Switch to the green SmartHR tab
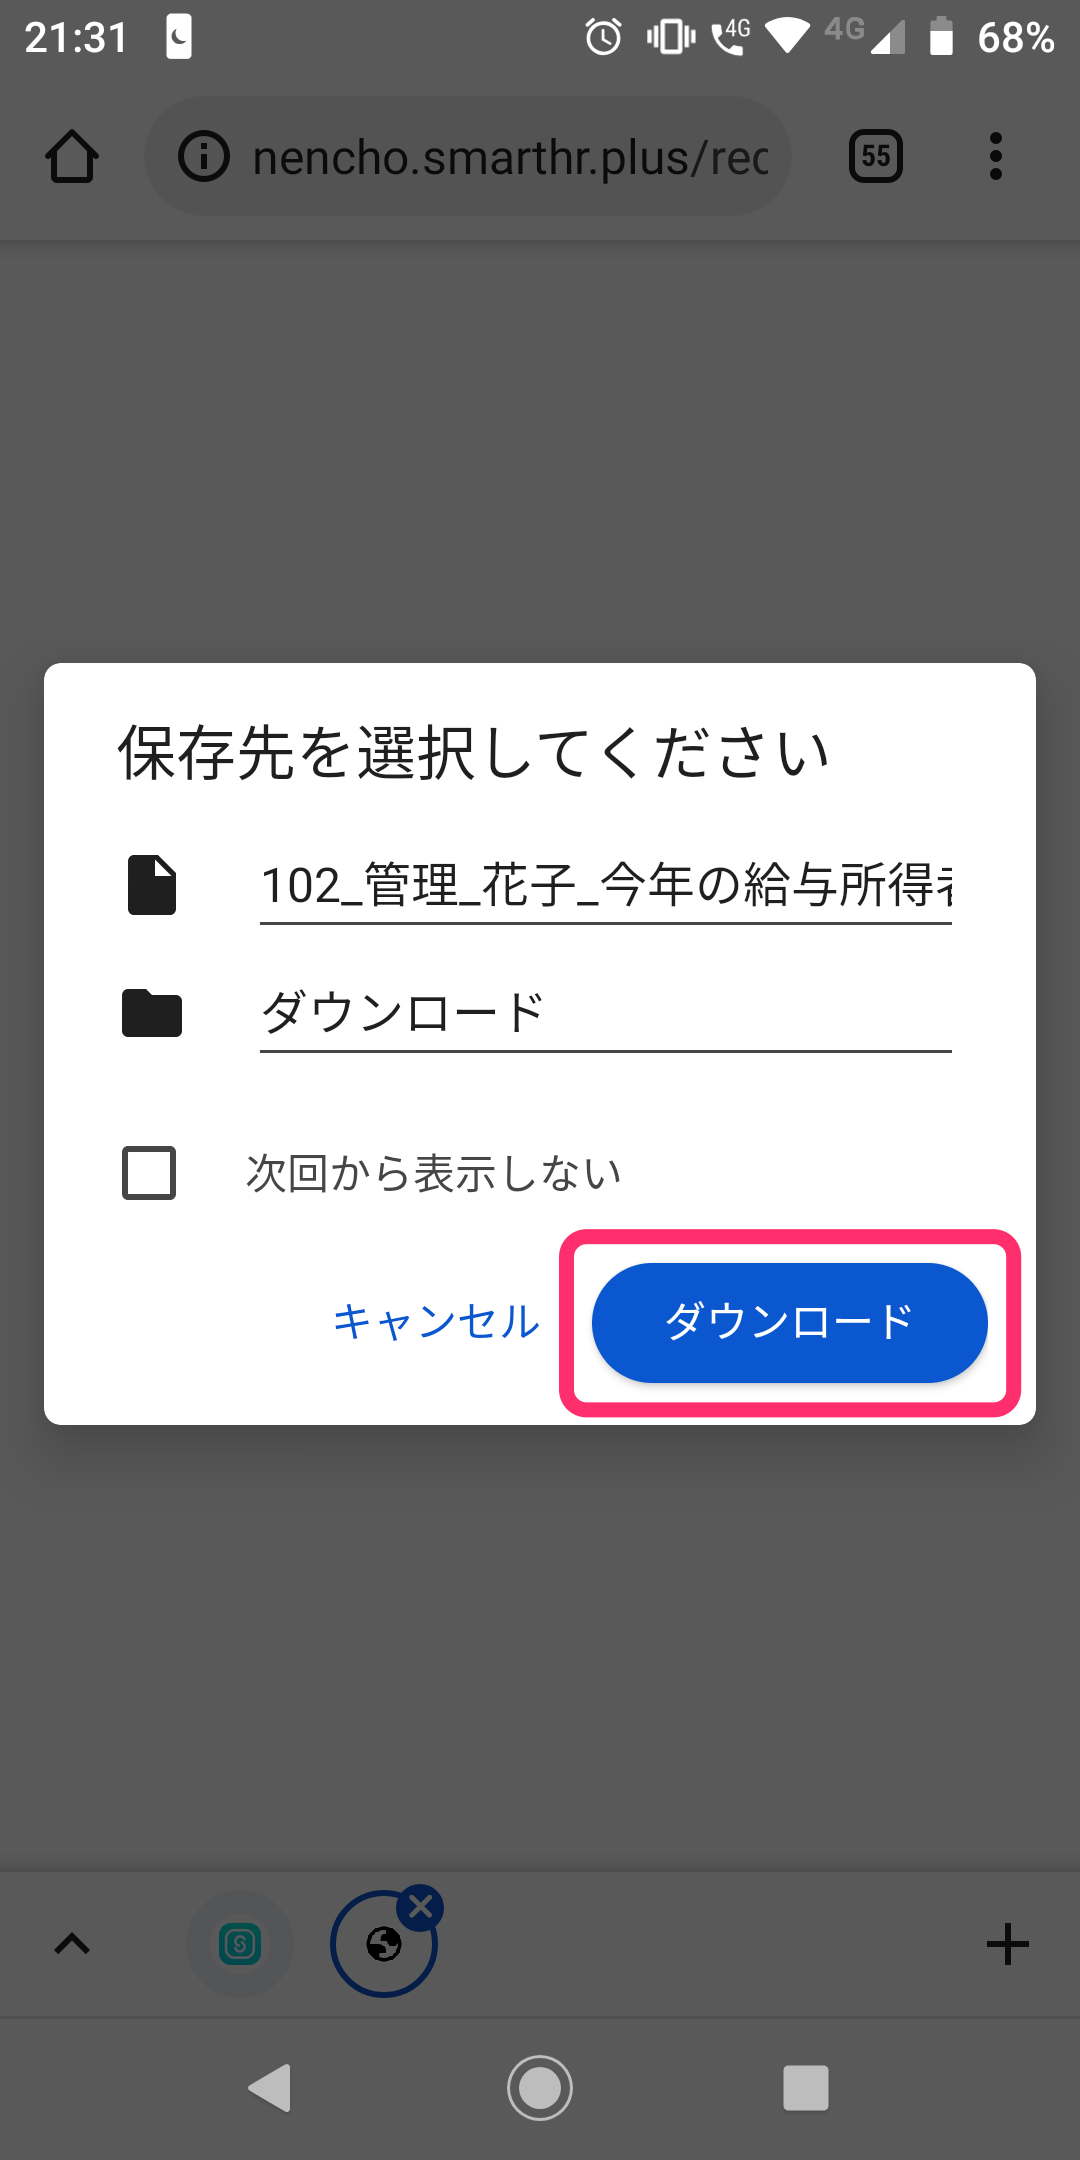This screenshot has width=1080, height=2160. click(x=240, y=1944)
